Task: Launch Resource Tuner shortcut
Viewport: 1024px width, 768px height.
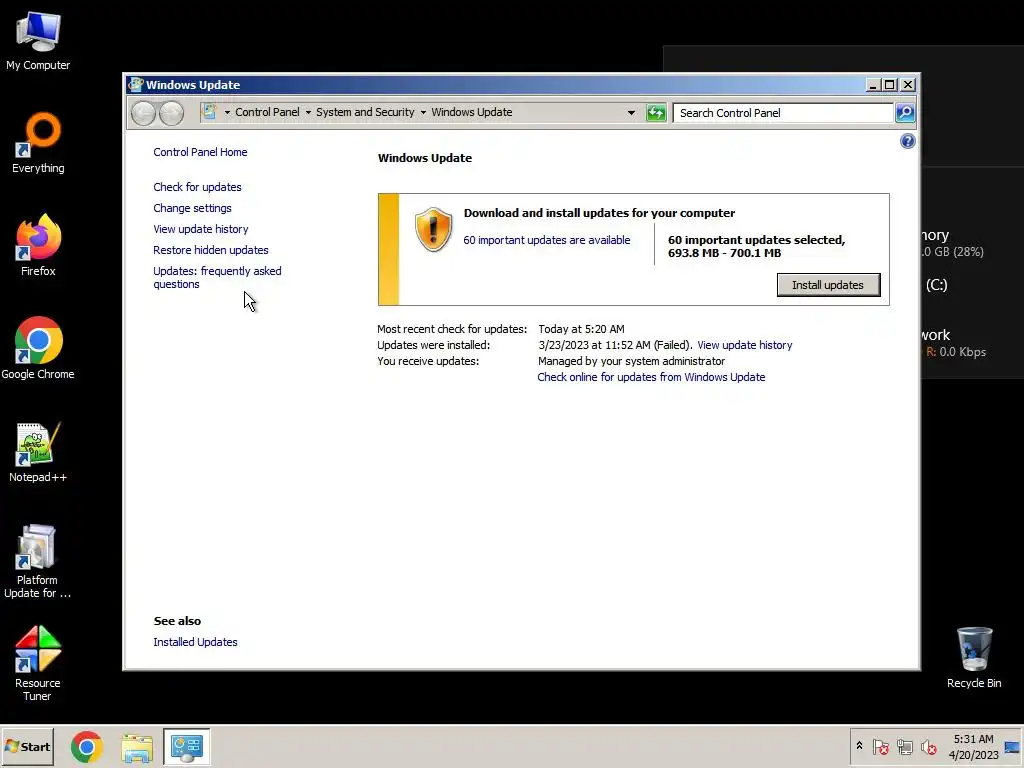Action: (x=38, y=663)
